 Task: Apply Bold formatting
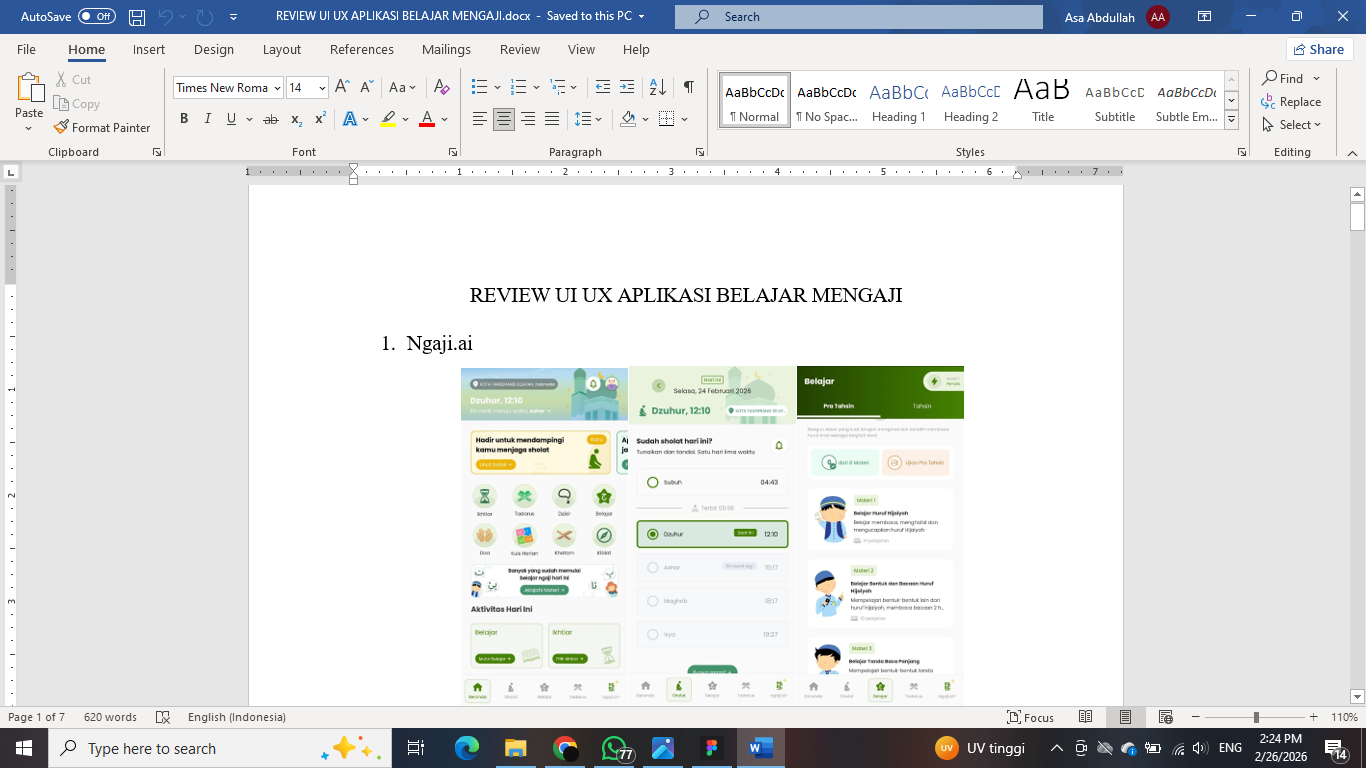click(x=184, y=119)
